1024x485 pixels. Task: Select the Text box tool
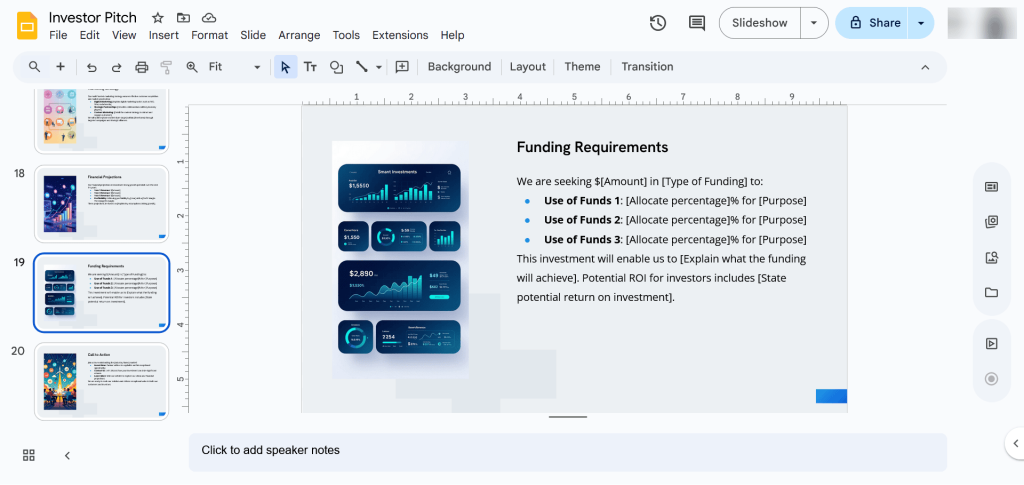[310, 67]
